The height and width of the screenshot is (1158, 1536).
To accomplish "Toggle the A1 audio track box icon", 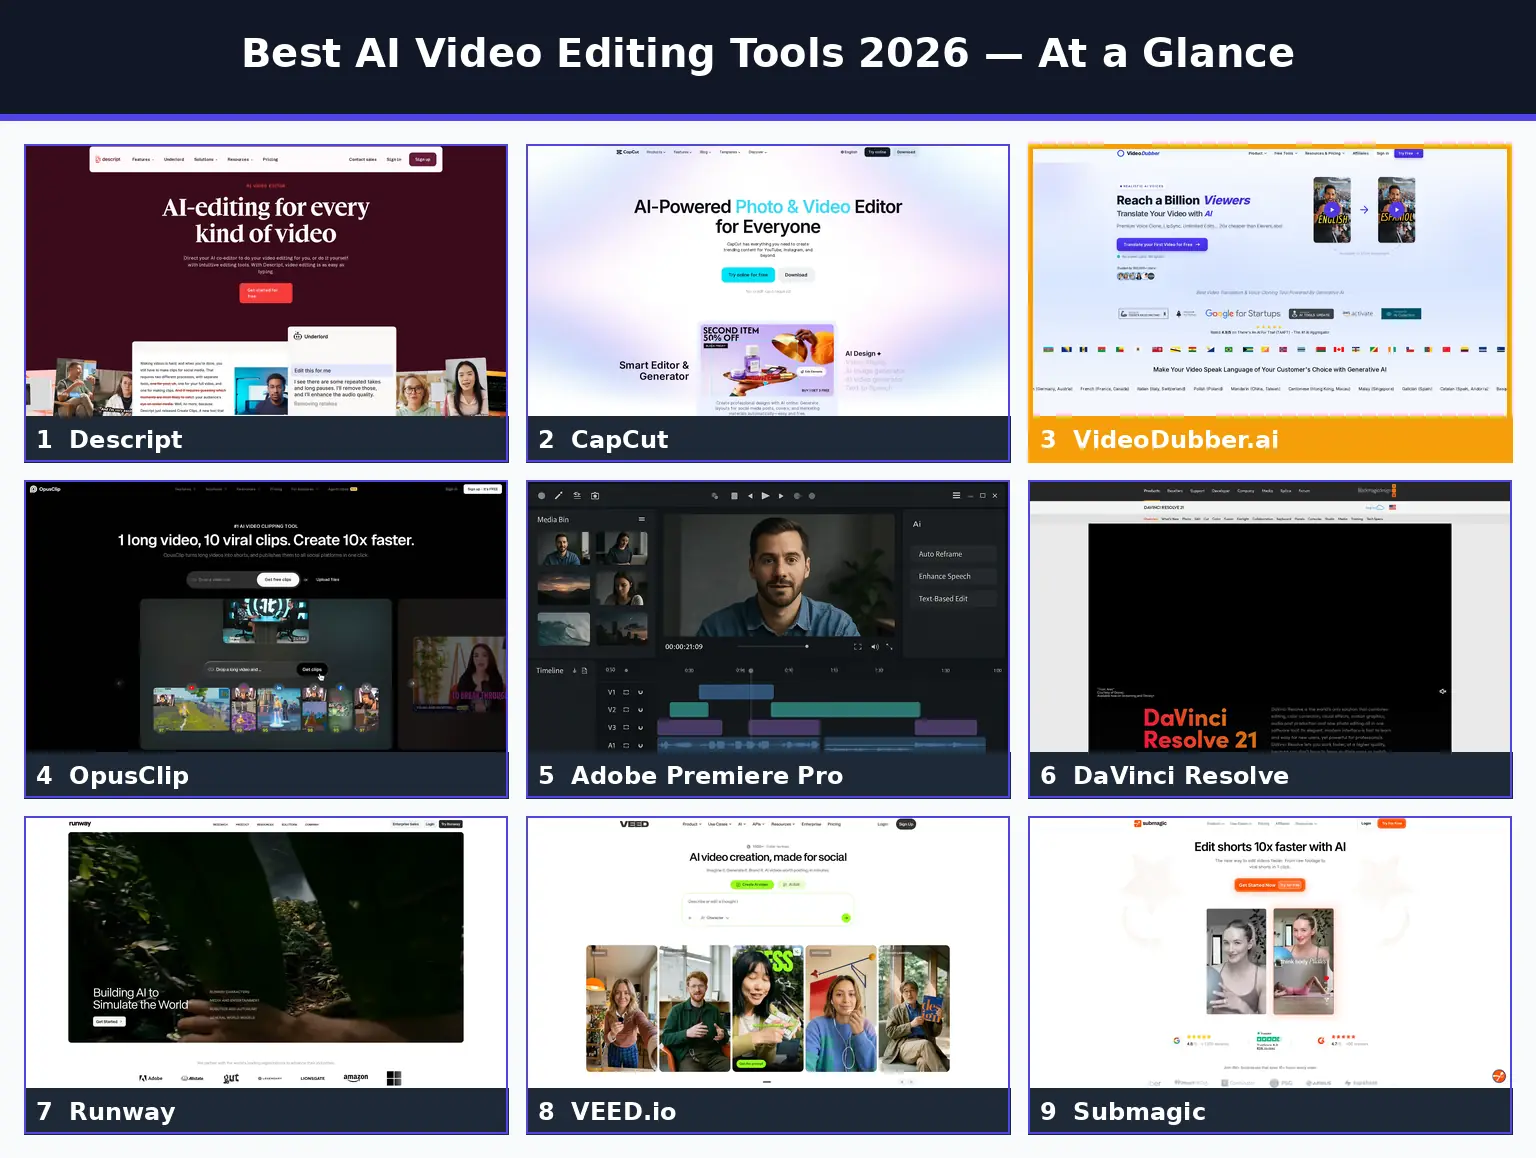I will coord(626,745).
